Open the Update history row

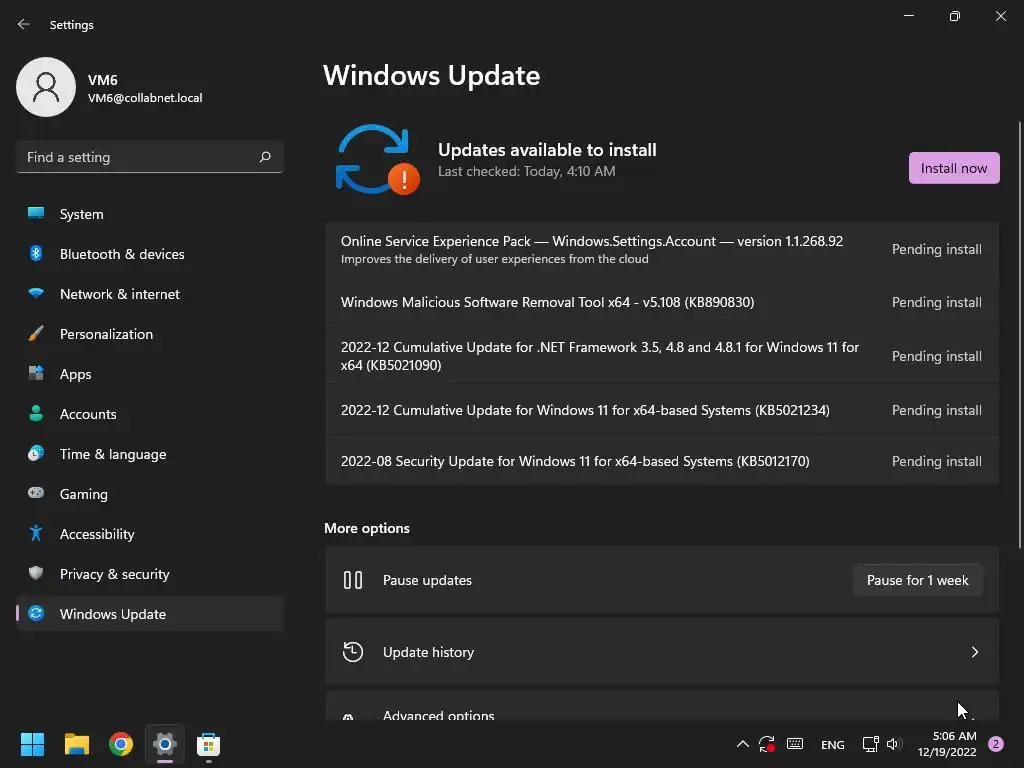tap(662, 652)
